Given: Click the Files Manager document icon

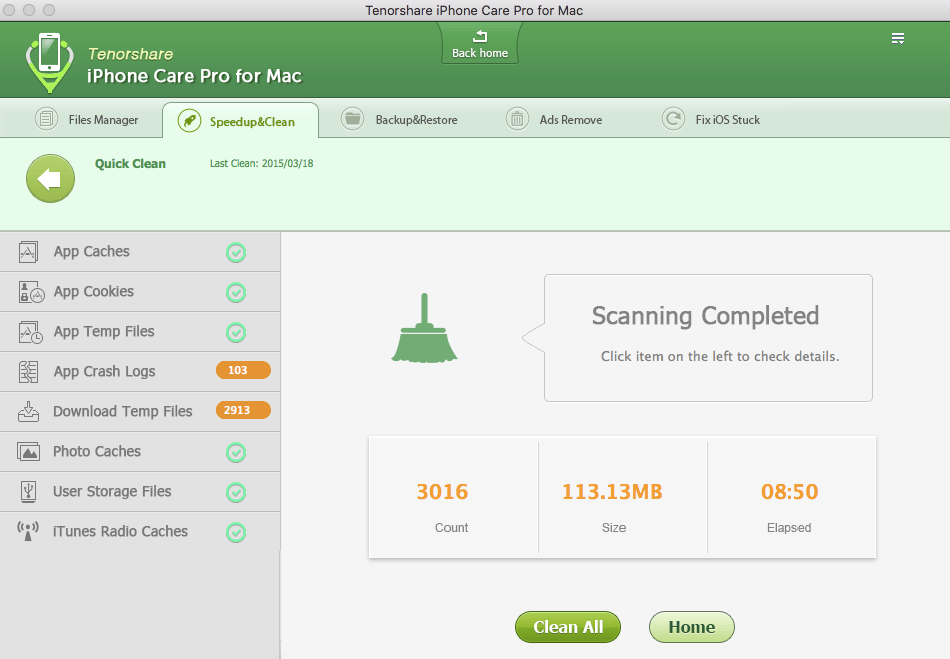Looking at the screenshot, I should click(46, 119).
